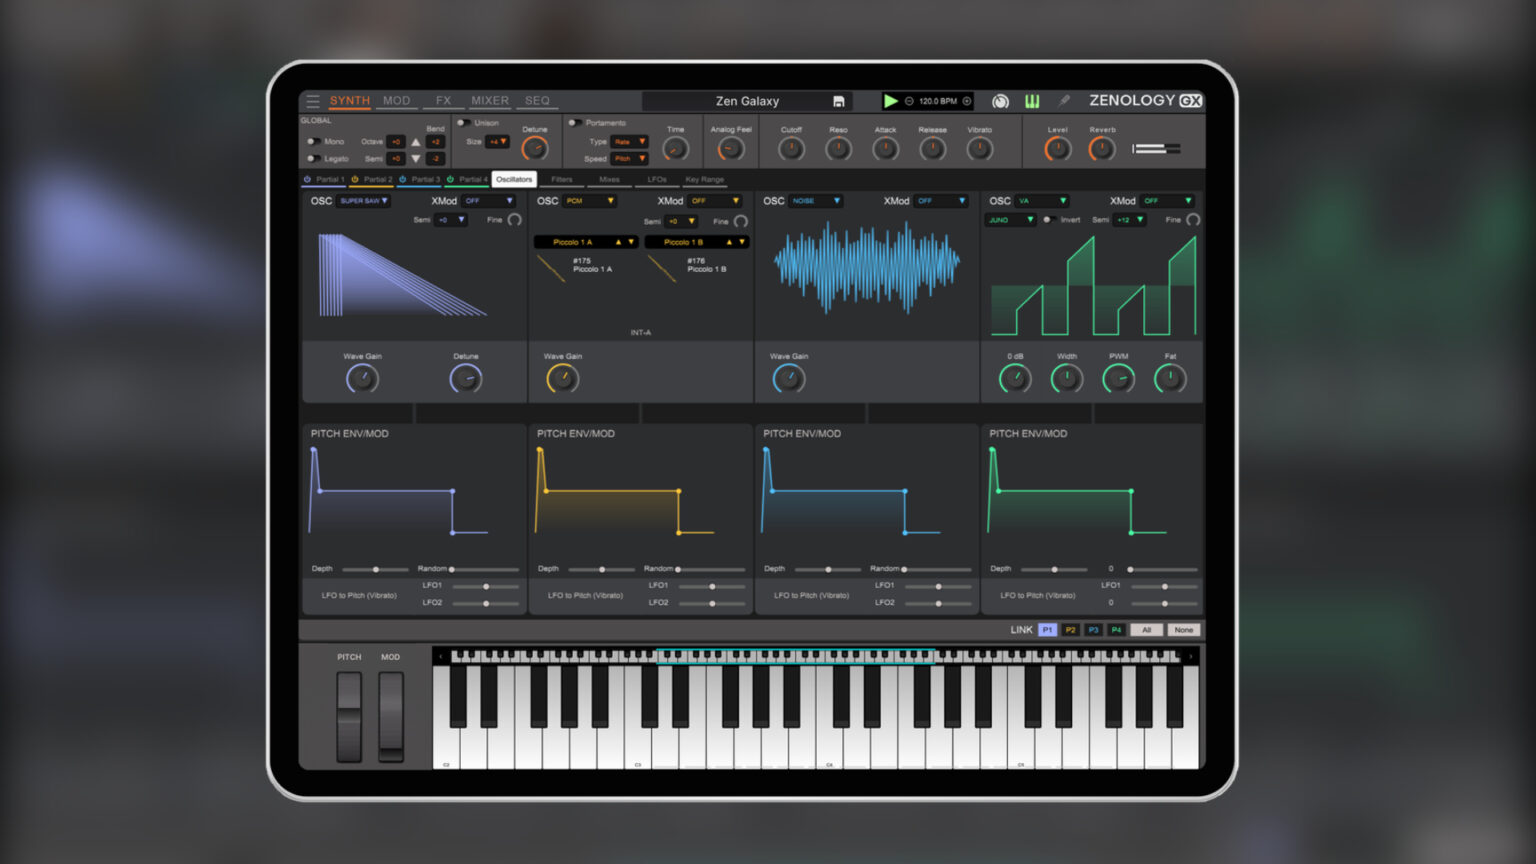Click the save preset disk icon
Viewport: 1536px width, 864px height.
(839, 101)
